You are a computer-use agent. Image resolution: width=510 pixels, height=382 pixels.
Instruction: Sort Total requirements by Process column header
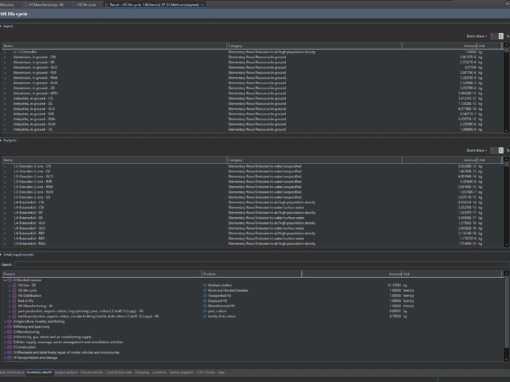pyautogui.click(x=102, y=274)
